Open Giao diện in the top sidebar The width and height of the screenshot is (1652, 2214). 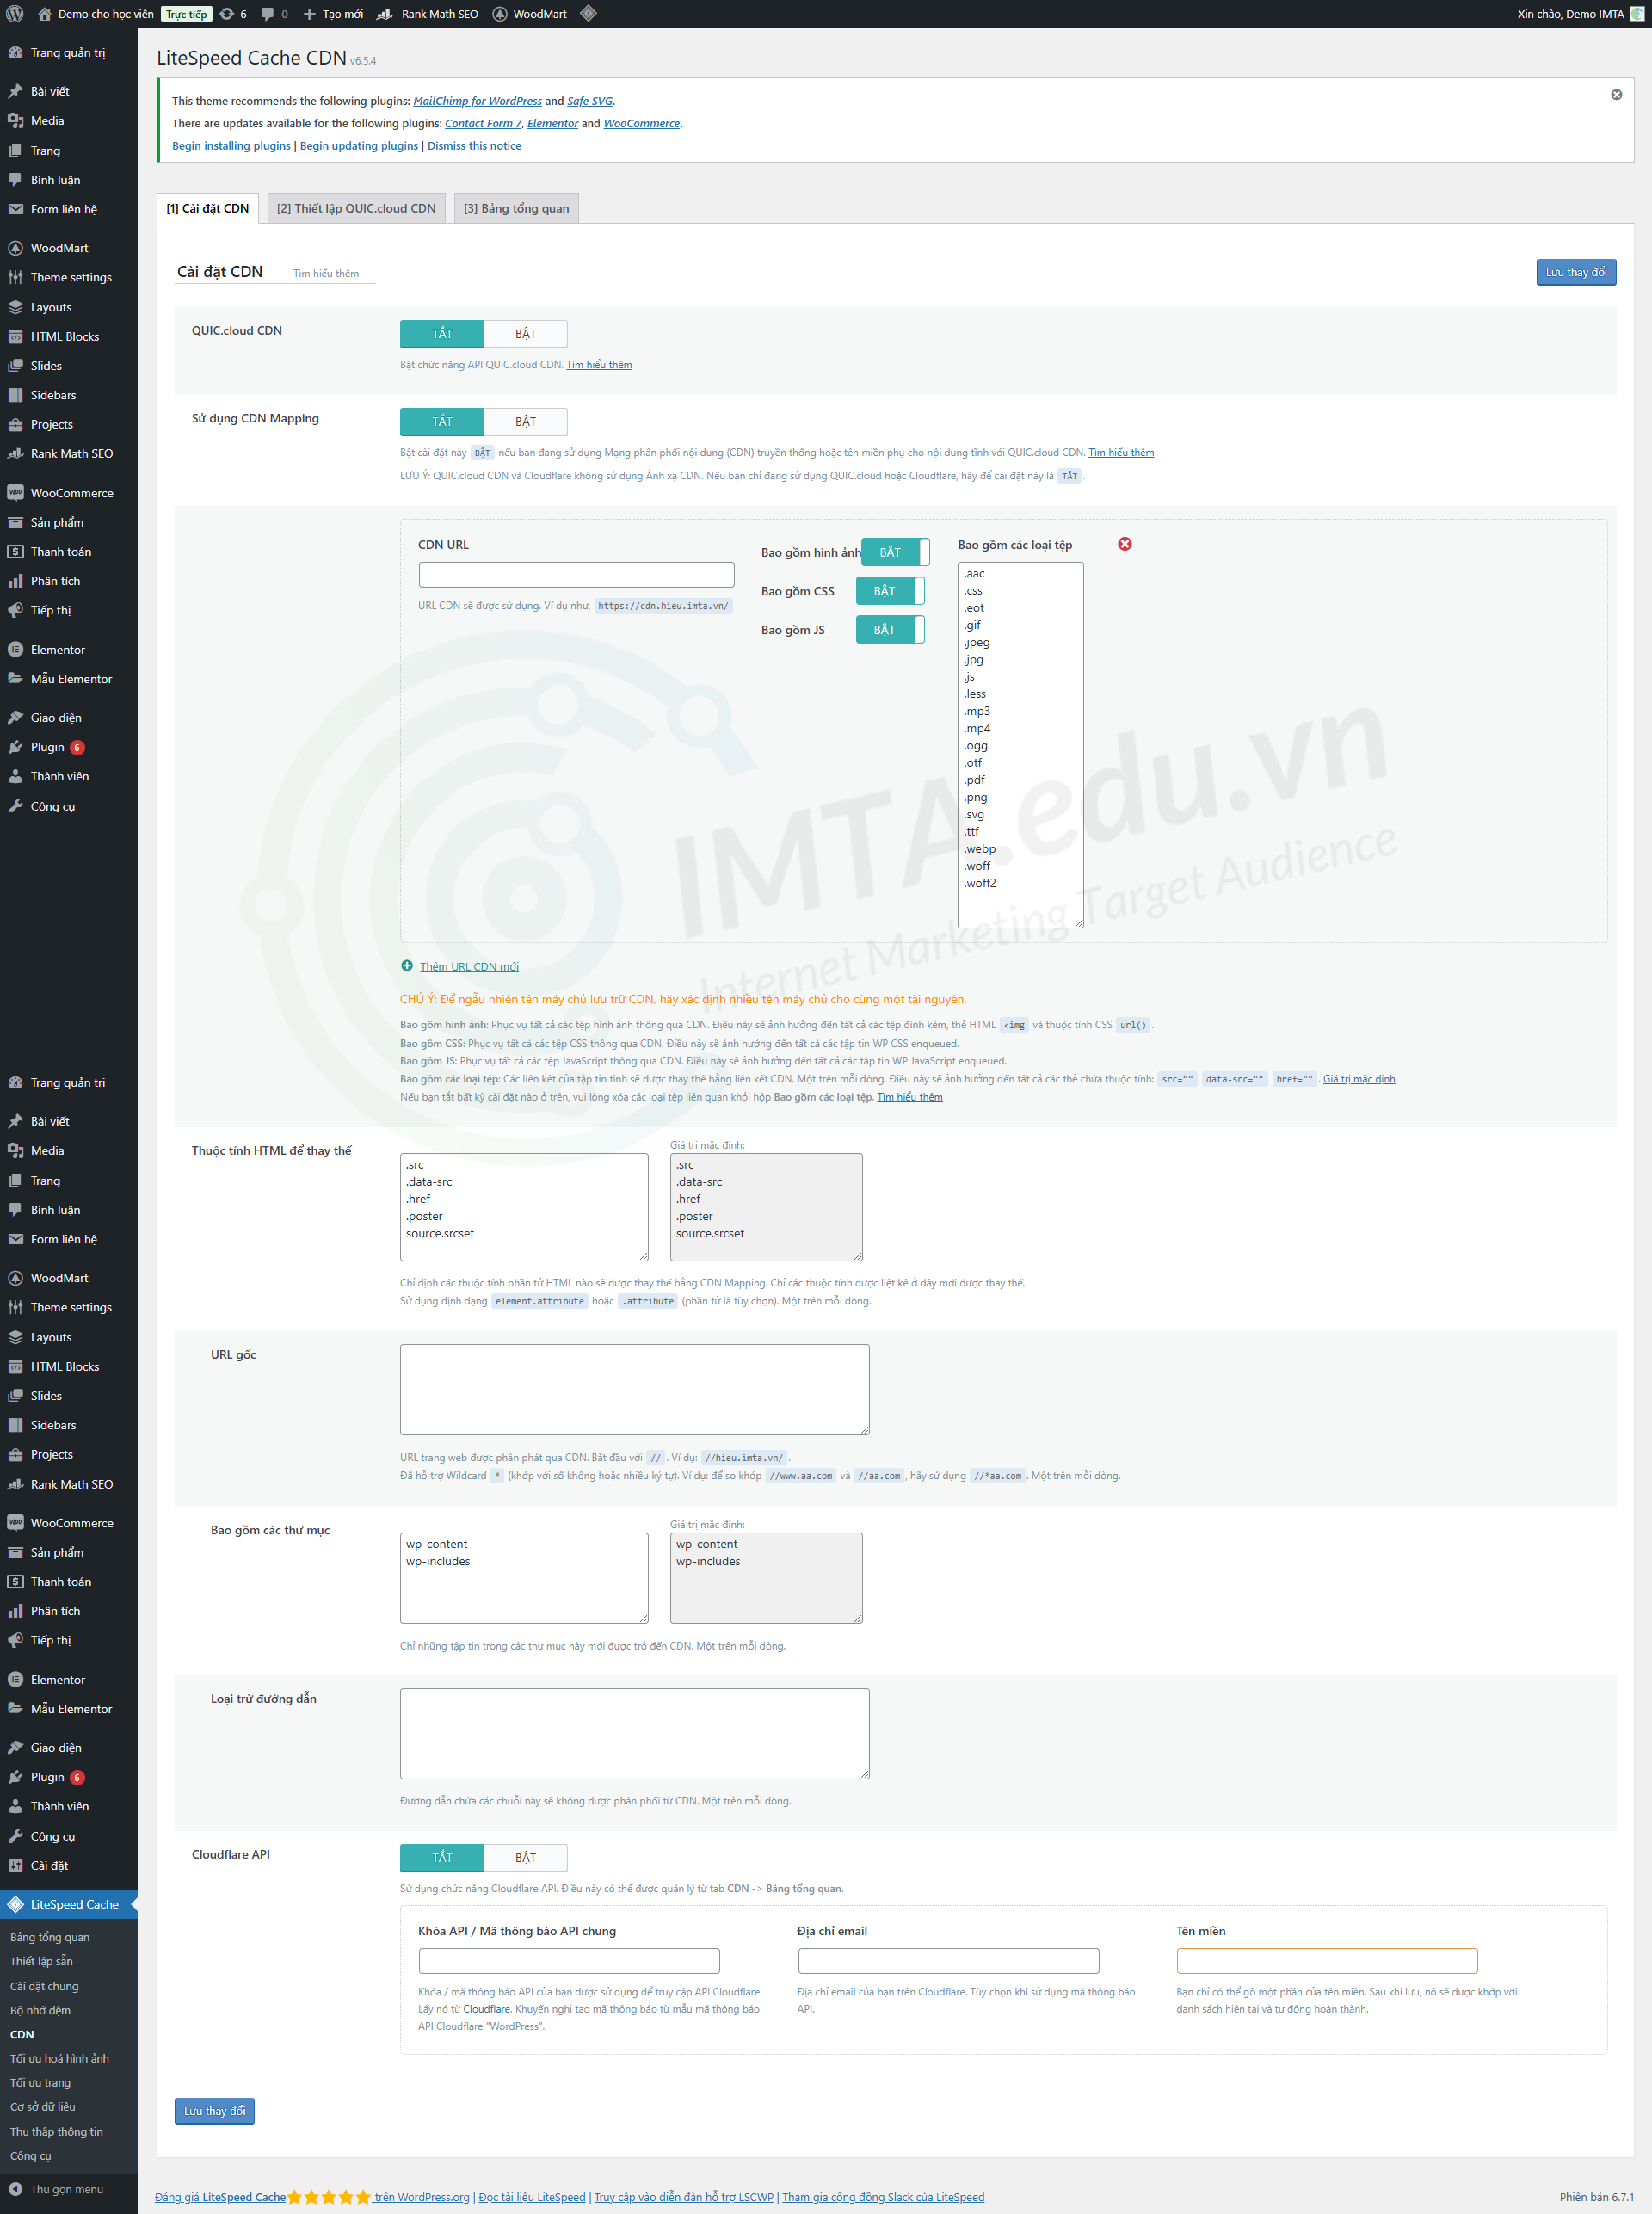[56, 718]
